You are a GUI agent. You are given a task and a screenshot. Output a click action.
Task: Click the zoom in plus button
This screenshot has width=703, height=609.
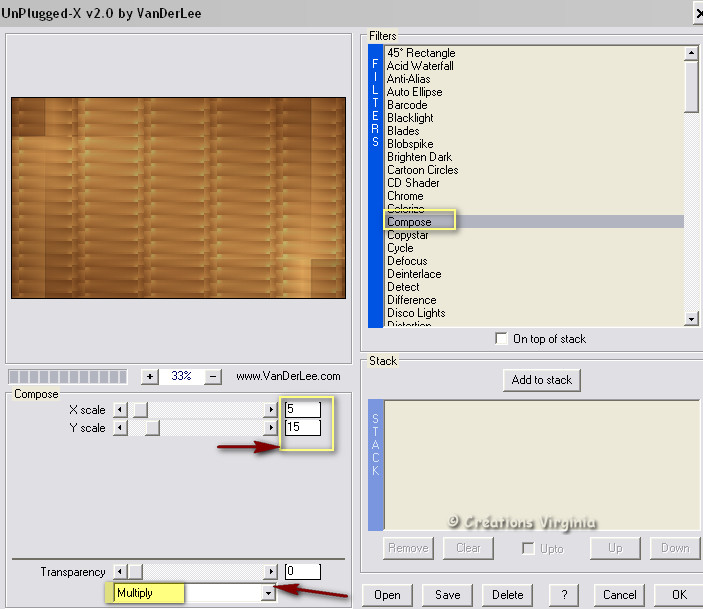coord(149,377)
